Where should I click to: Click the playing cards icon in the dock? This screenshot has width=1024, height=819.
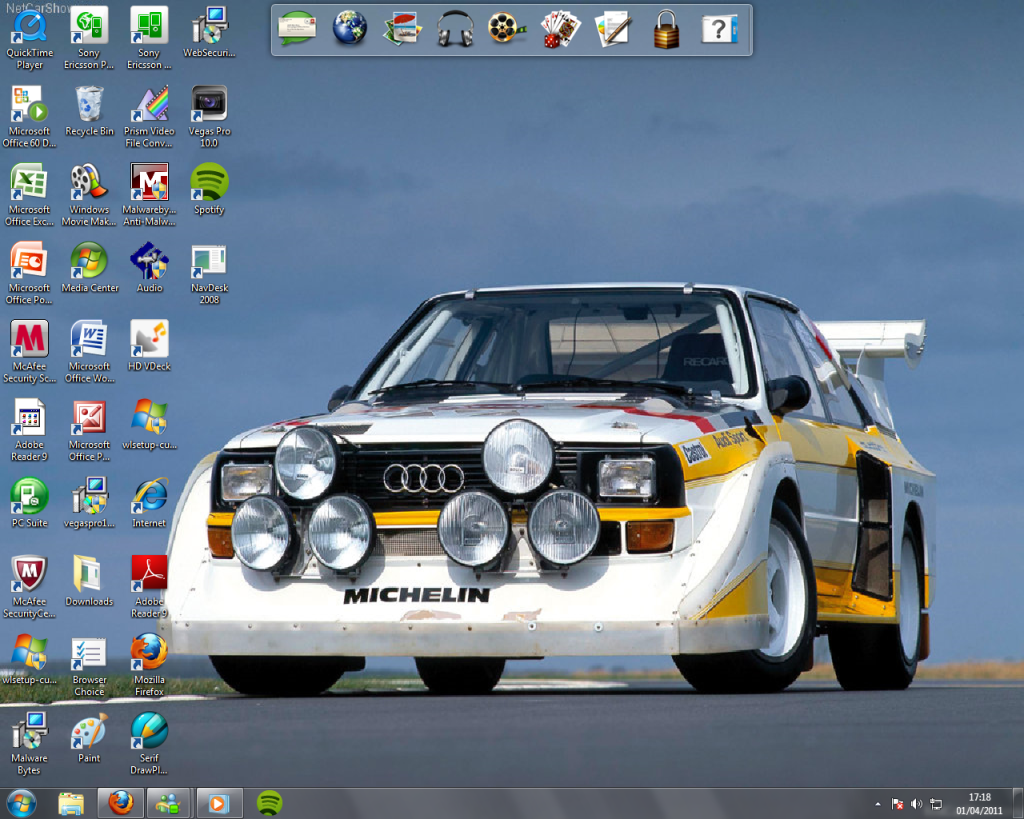click(560, 30)
